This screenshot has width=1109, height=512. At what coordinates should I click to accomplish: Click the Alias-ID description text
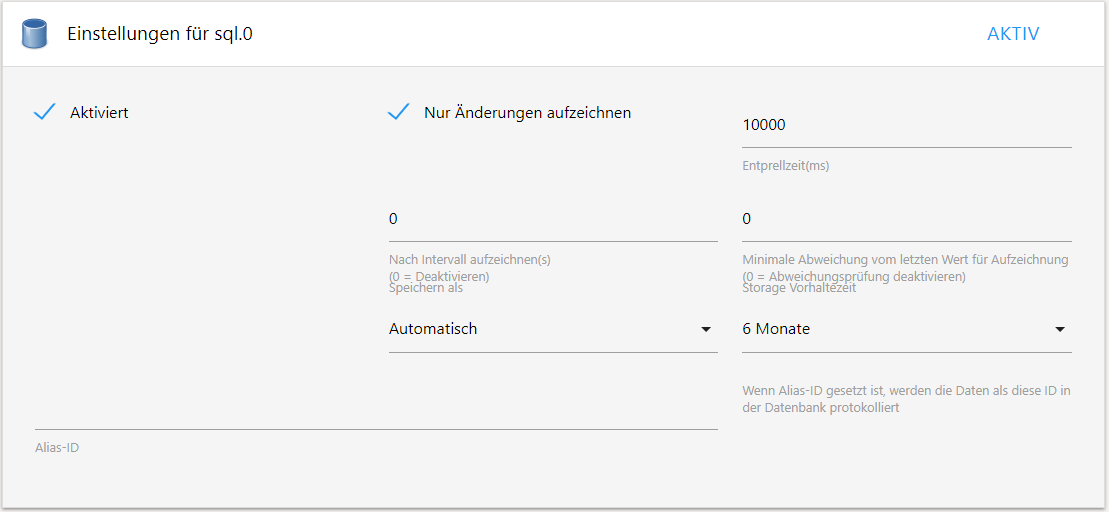point(906,399)
